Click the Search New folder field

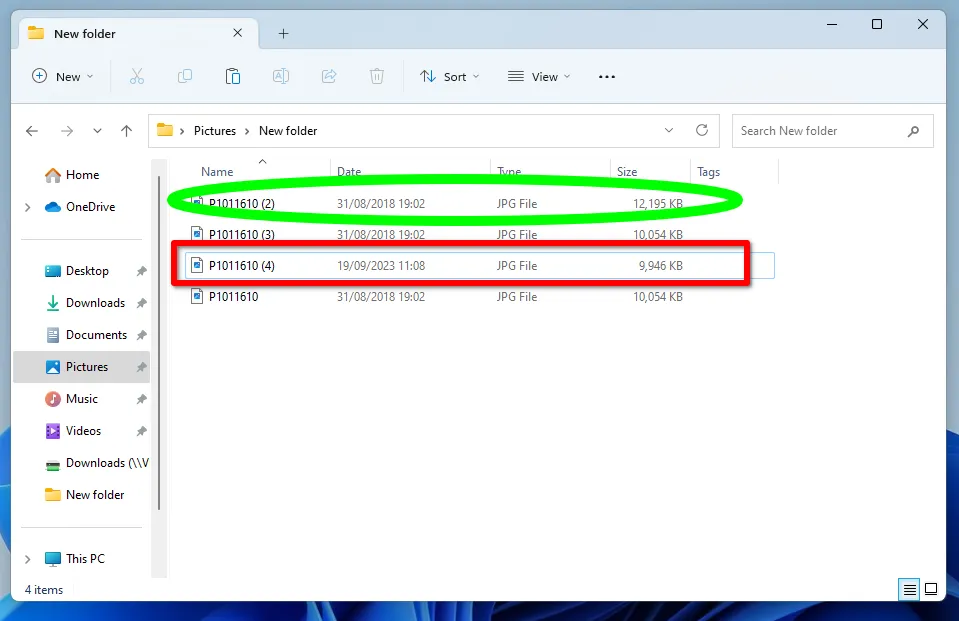(832, 131)
